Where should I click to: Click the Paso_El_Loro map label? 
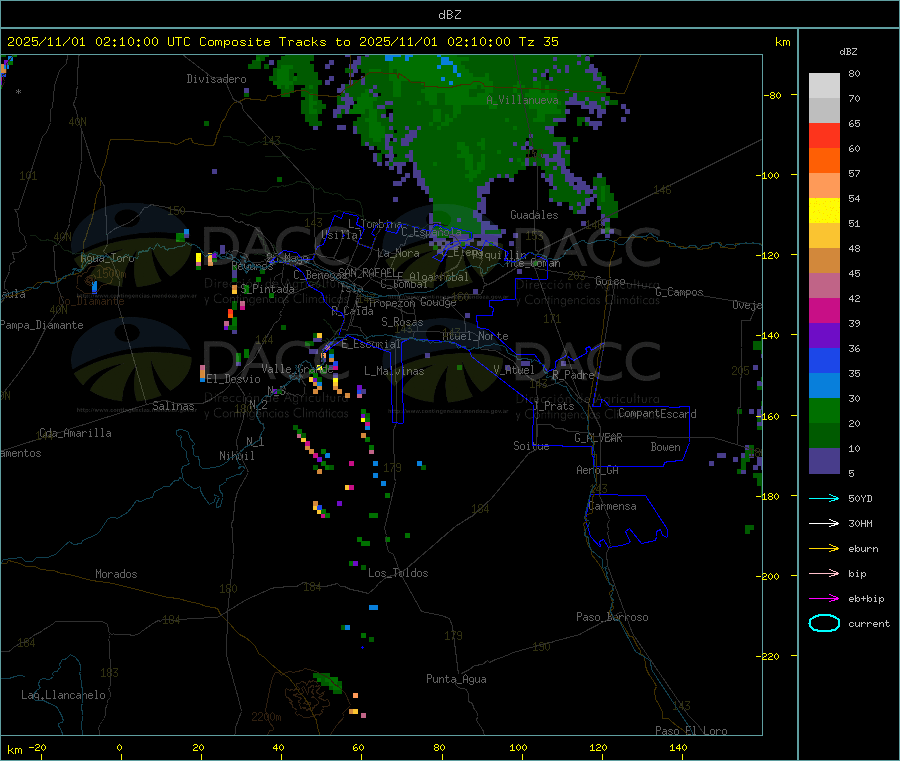[x=692, y=731]
